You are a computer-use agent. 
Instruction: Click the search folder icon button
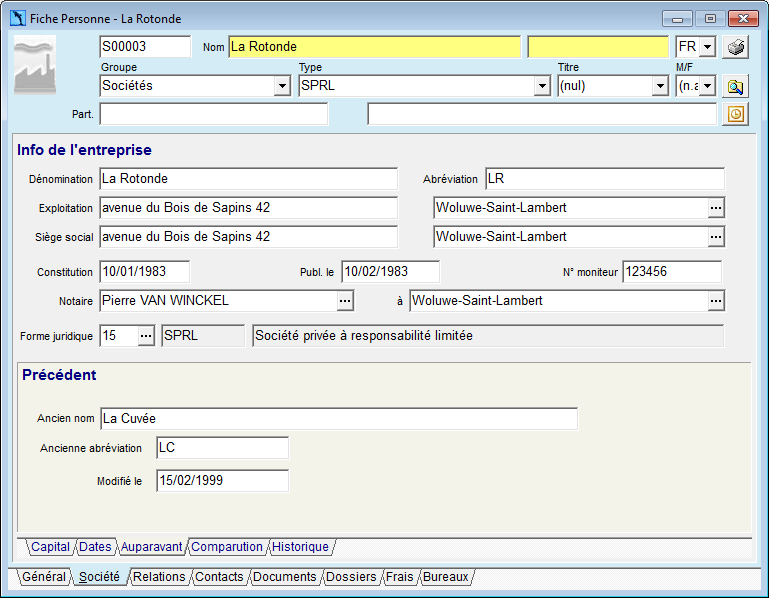coord(735,86)
